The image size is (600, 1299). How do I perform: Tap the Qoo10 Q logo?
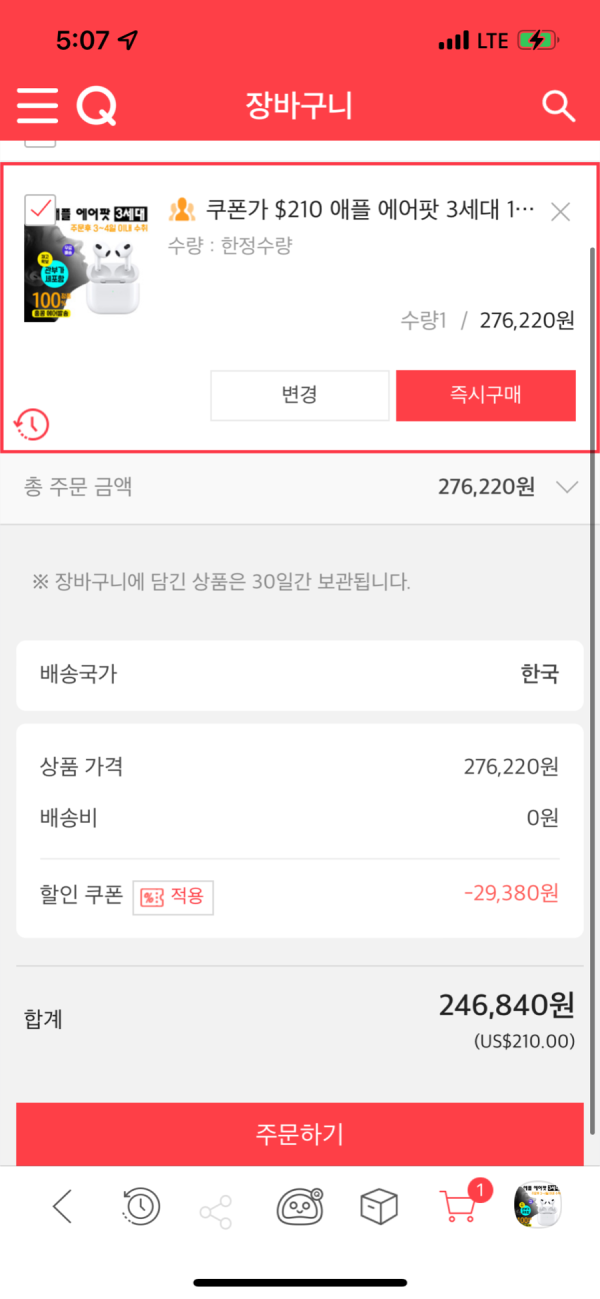click(x=97, y=105)
